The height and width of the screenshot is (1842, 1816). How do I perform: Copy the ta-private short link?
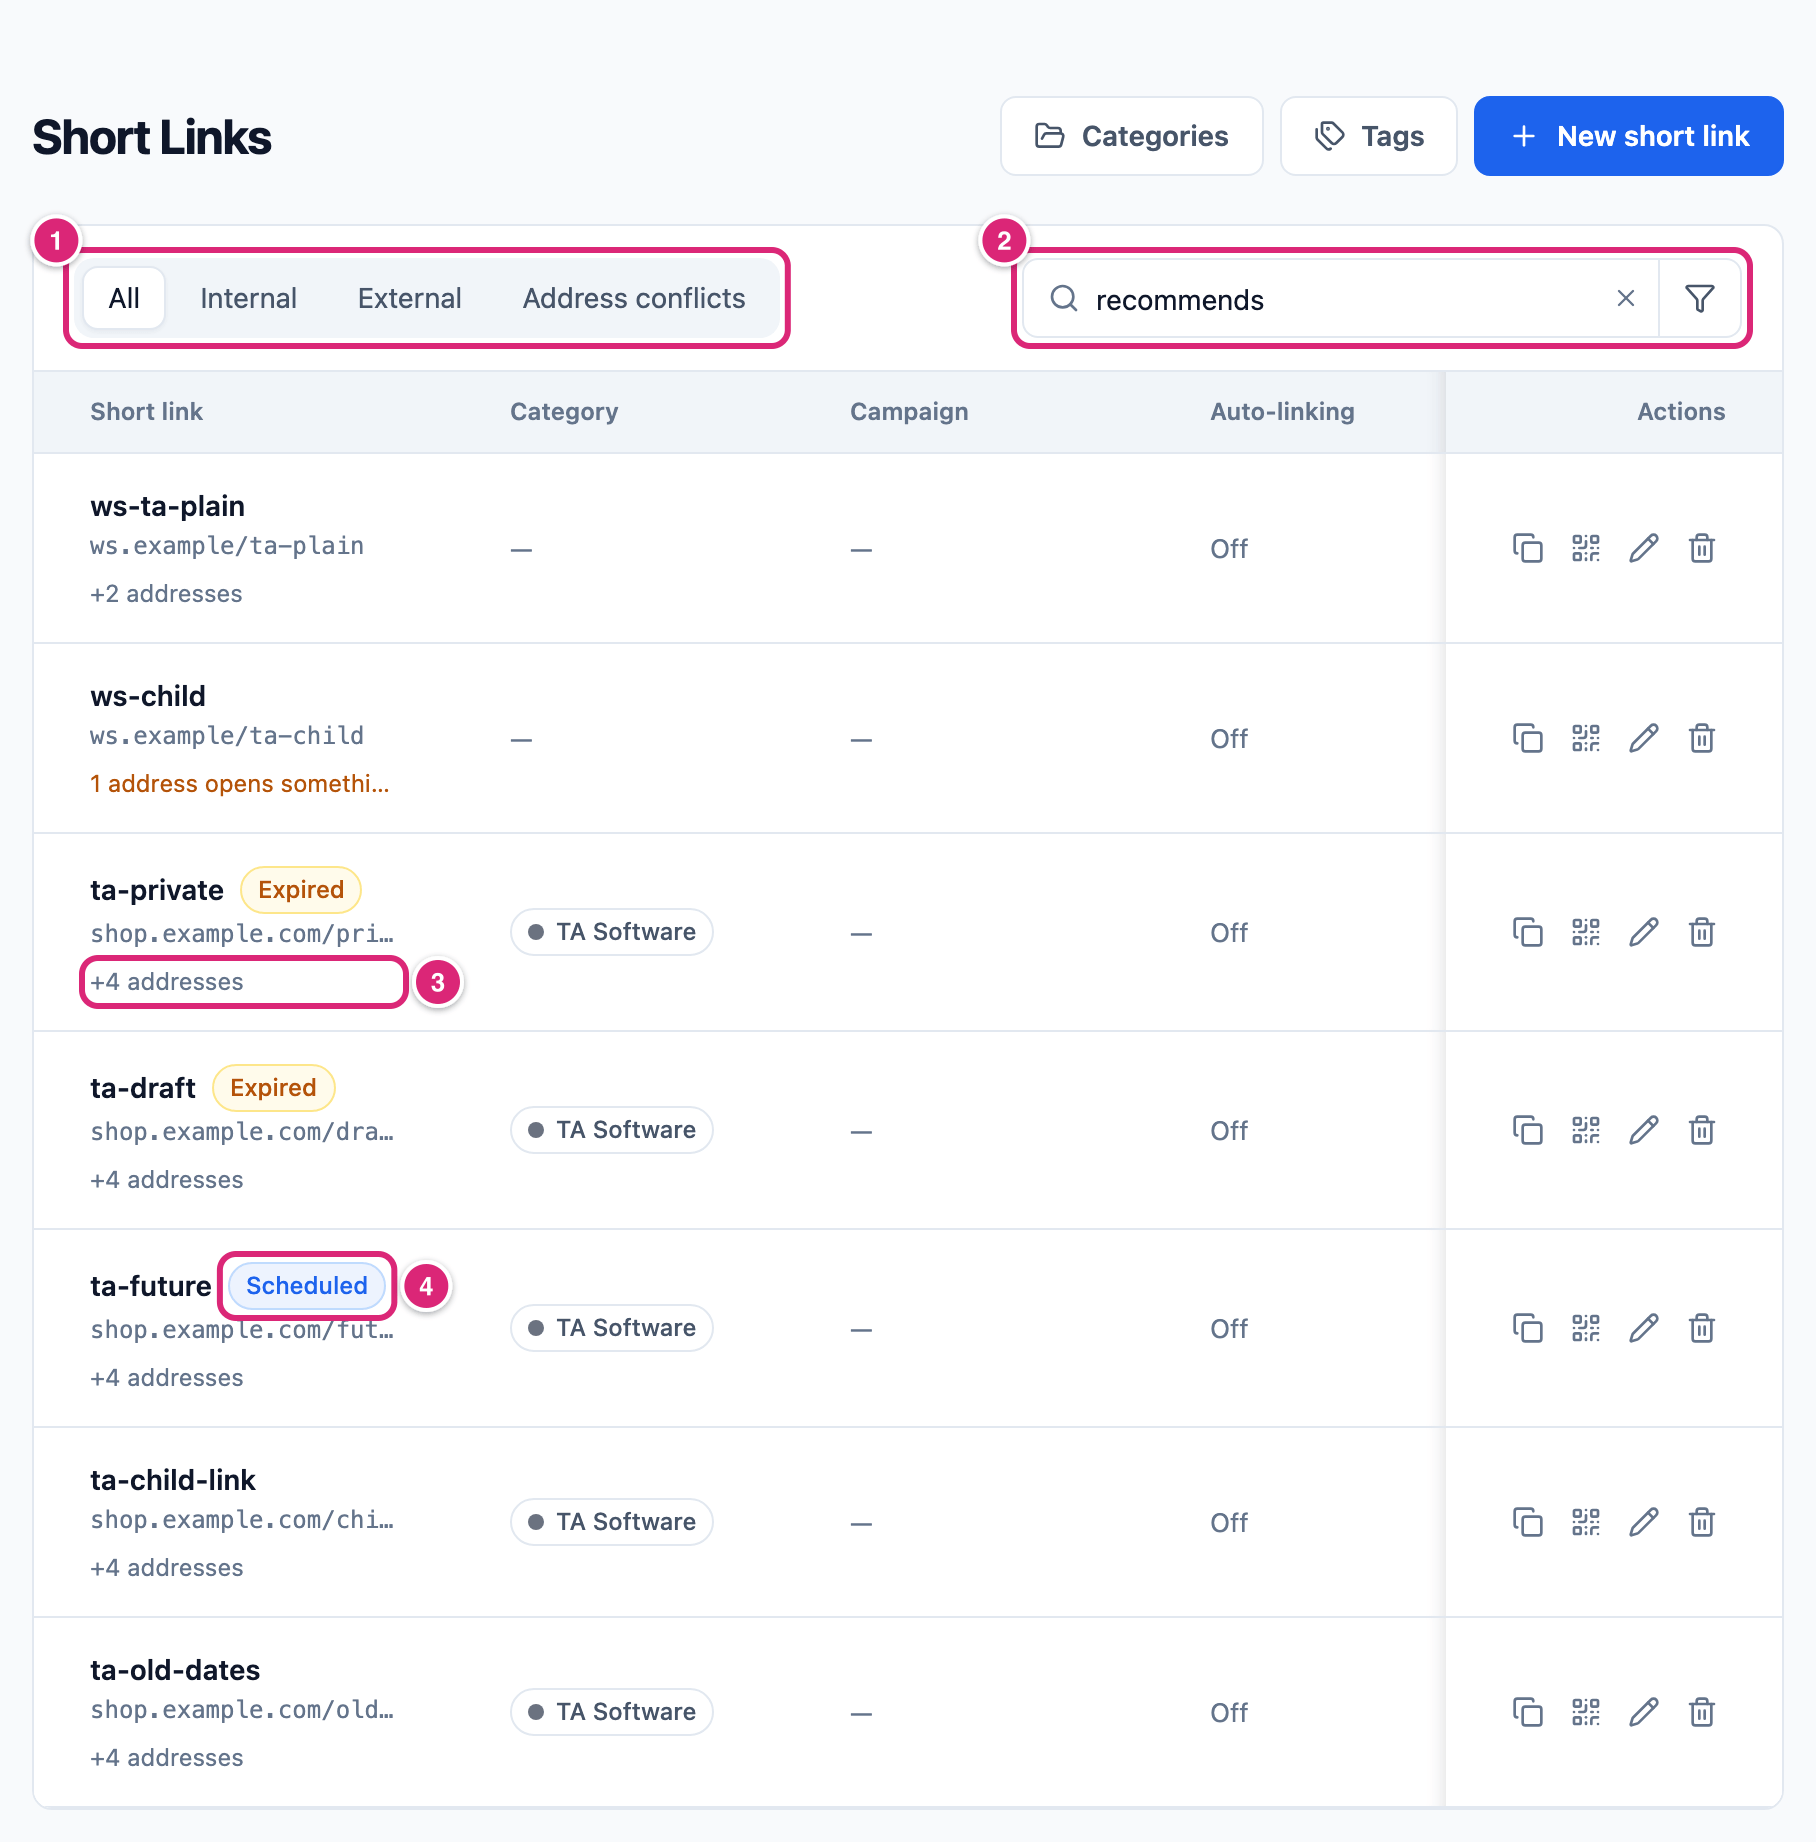tap(1527, 932)
